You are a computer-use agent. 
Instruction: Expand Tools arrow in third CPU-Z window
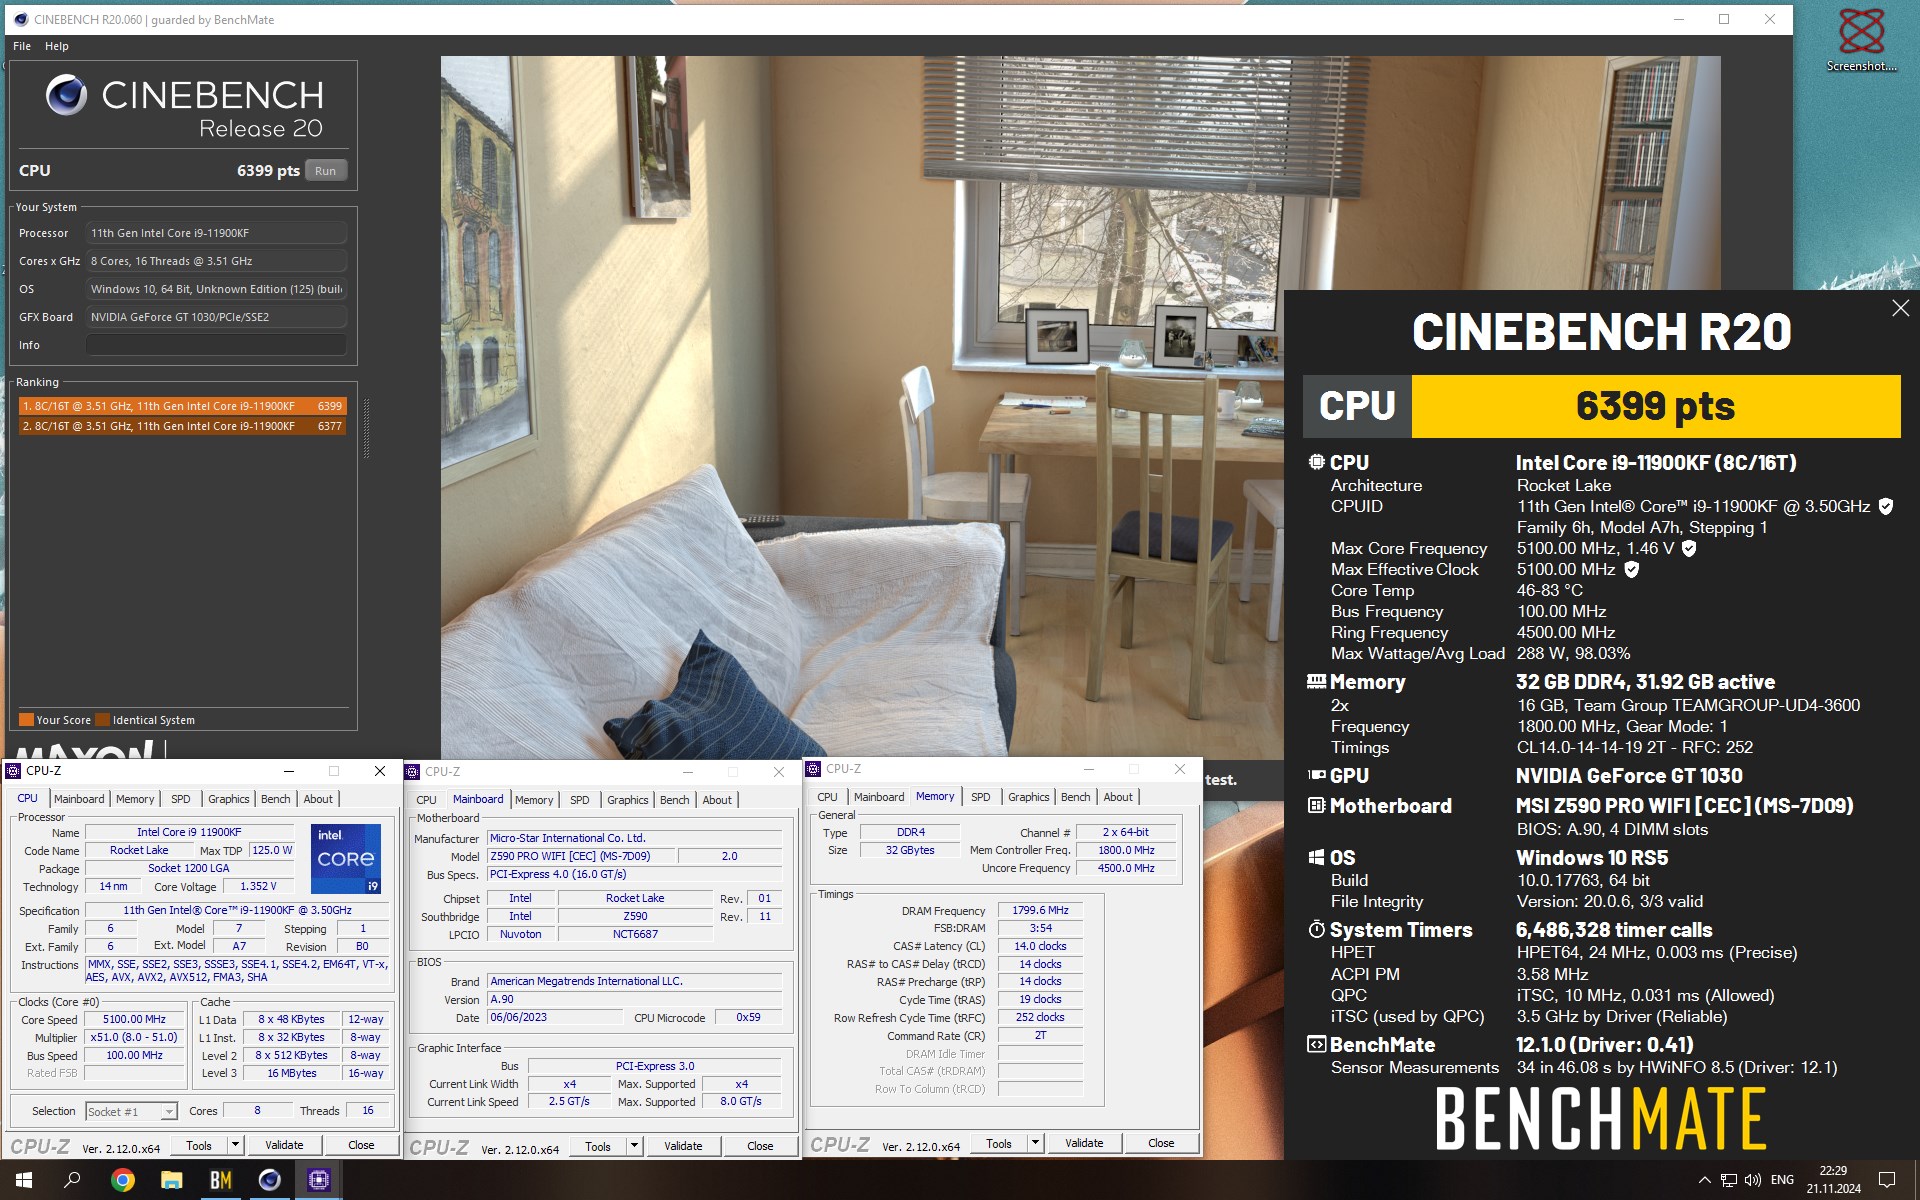[x=1035, y=1143]
